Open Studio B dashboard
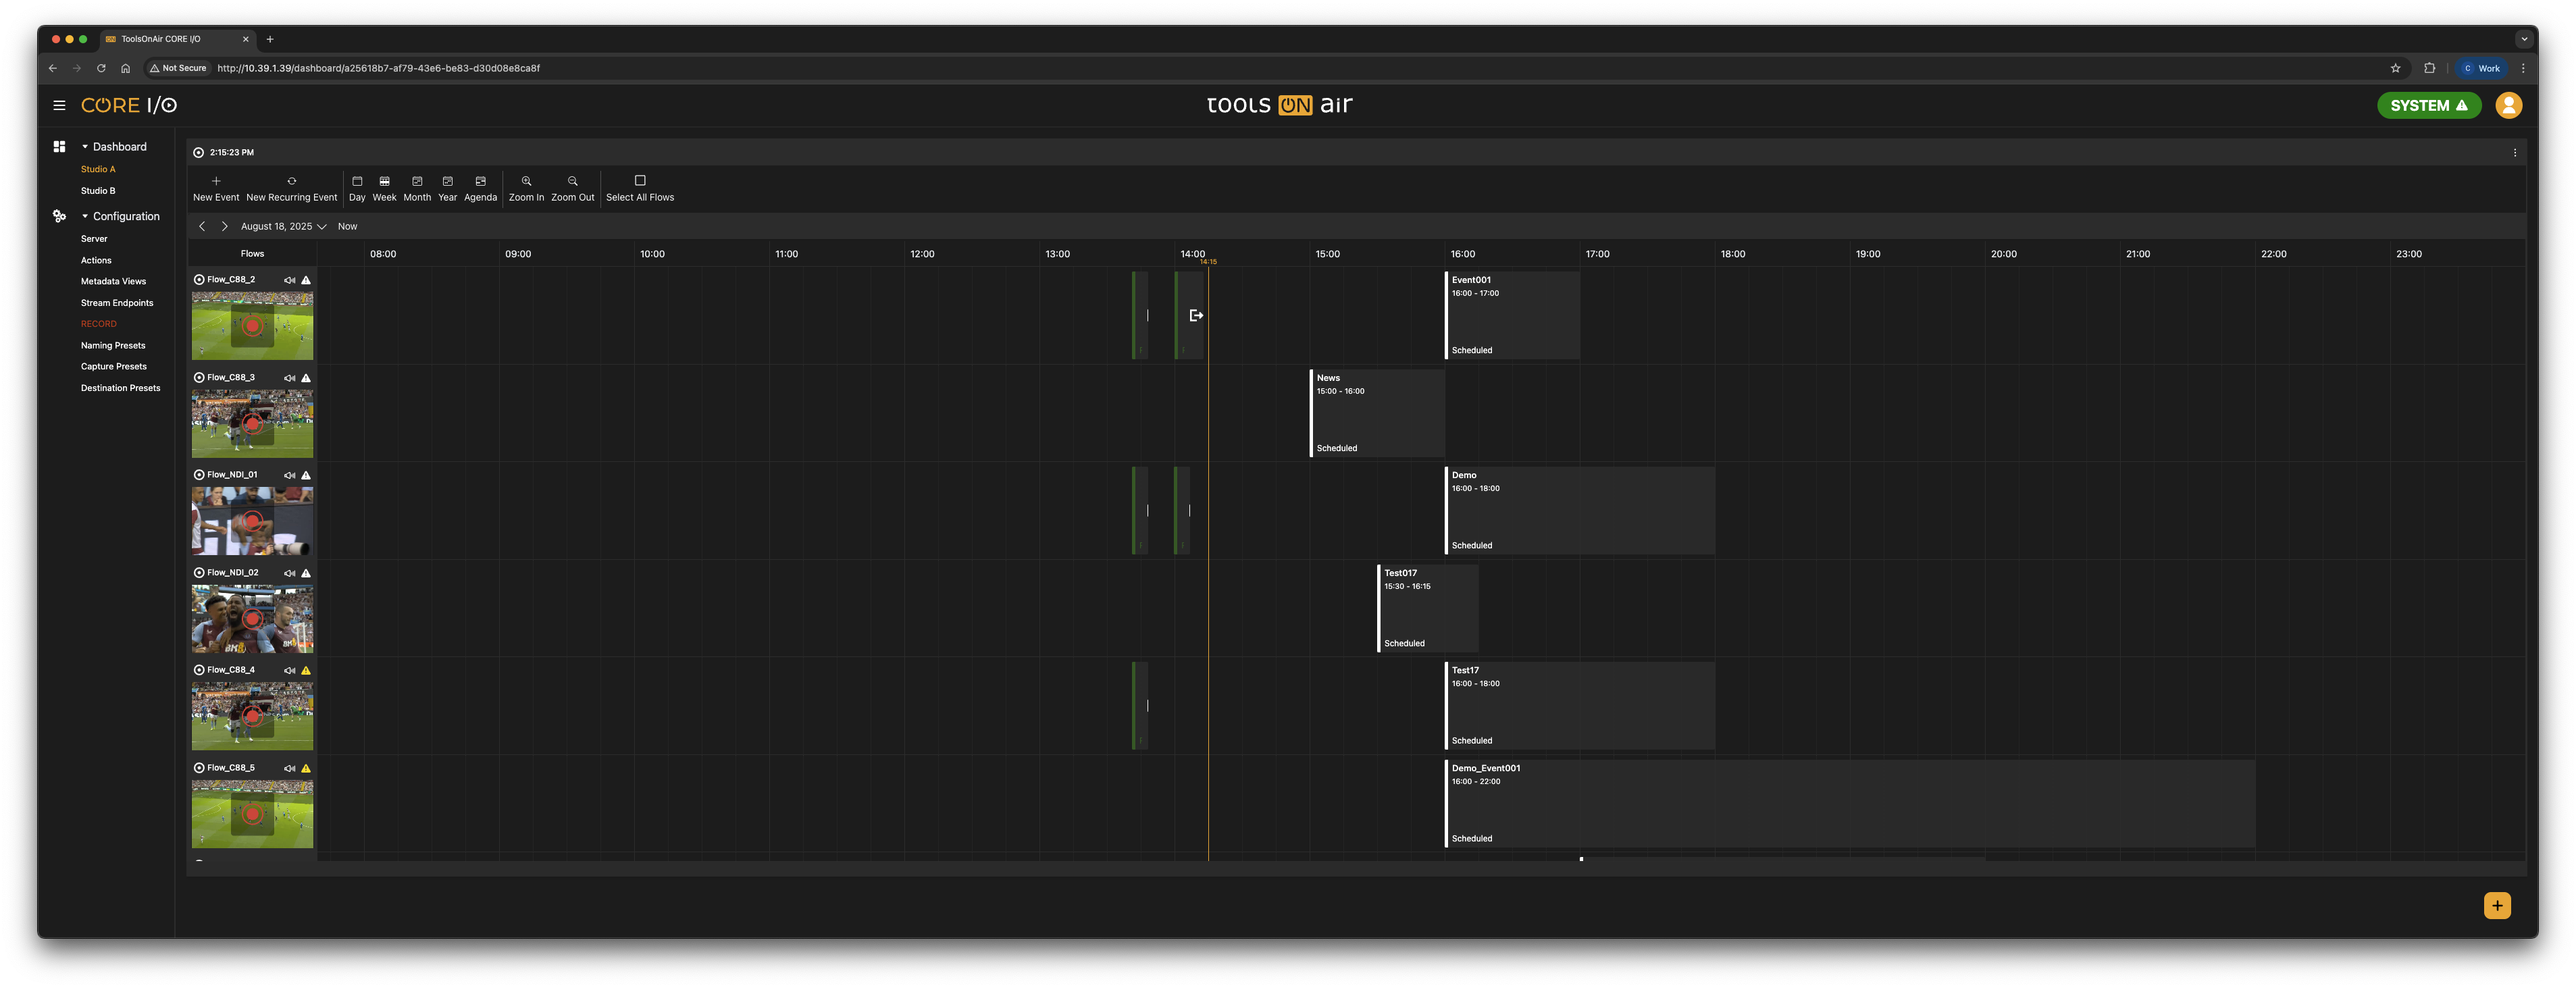 [x=98, y=191]
